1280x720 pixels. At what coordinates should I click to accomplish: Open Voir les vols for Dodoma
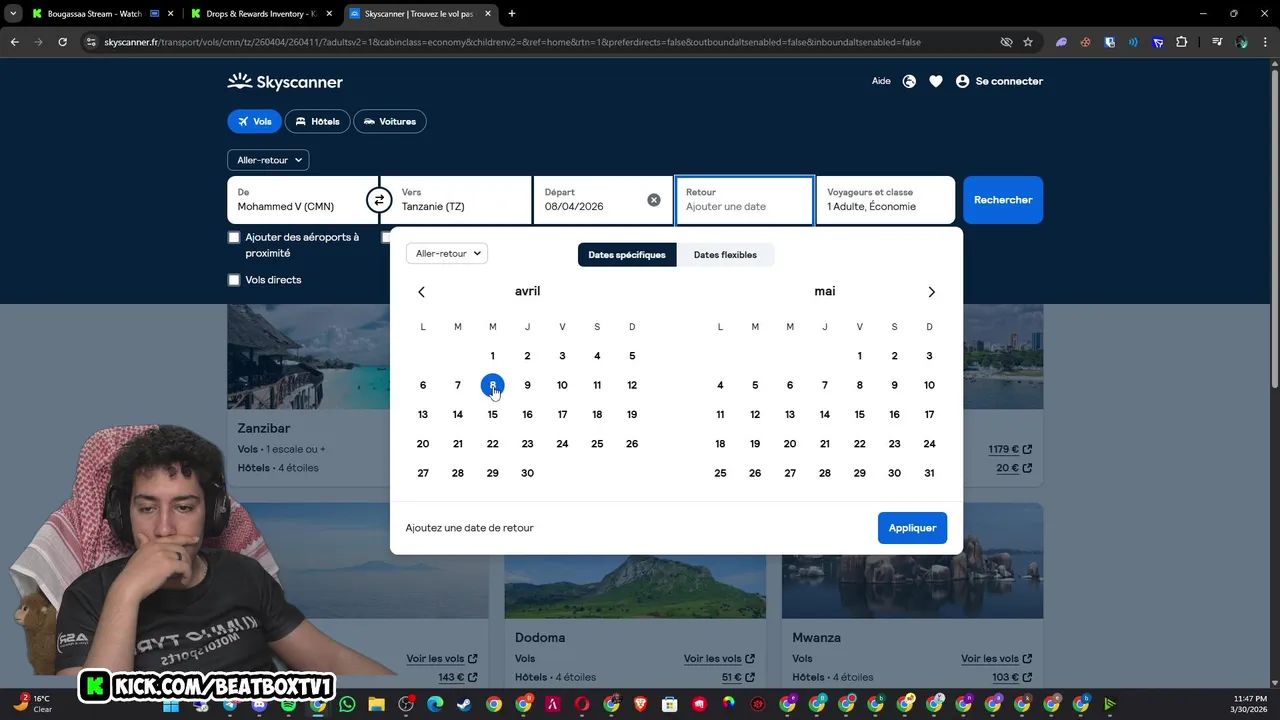click(x=719, y=658)
